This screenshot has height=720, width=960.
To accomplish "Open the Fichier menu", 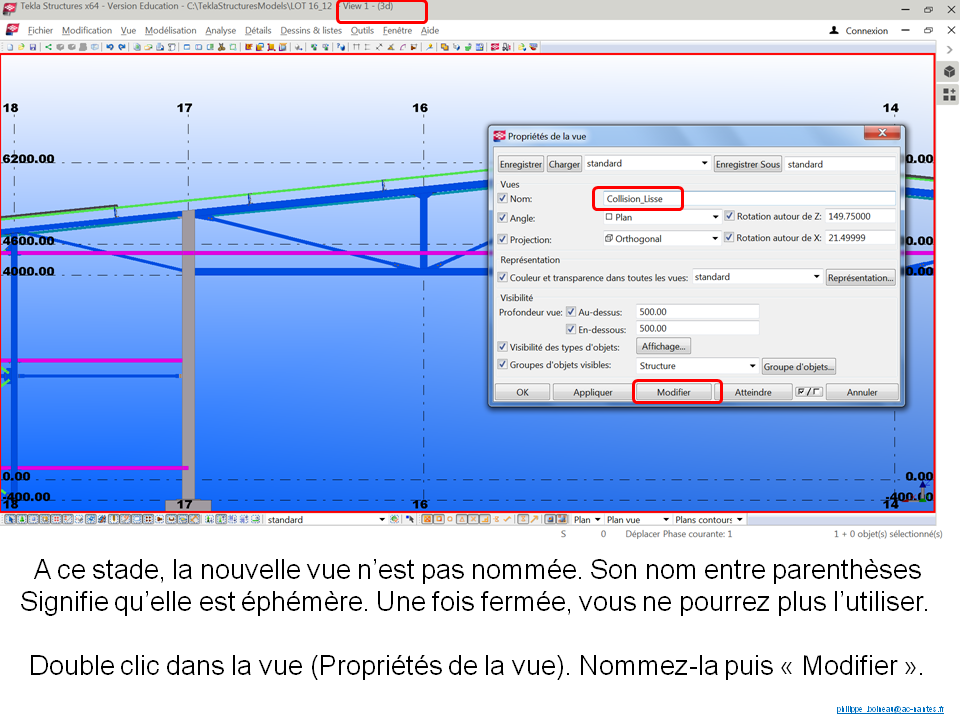I will [40, 30].
